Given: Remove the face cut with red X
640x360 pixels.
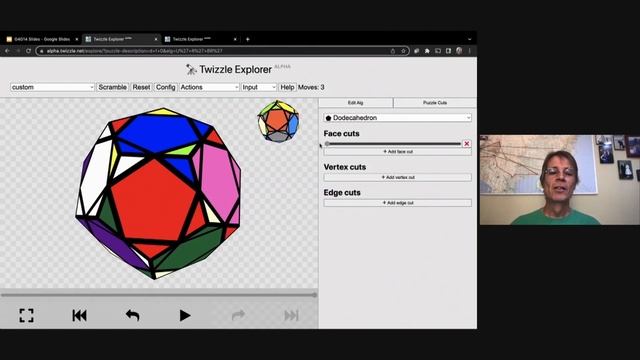Looking at the screenshot, I should click(x=467, y=144).
